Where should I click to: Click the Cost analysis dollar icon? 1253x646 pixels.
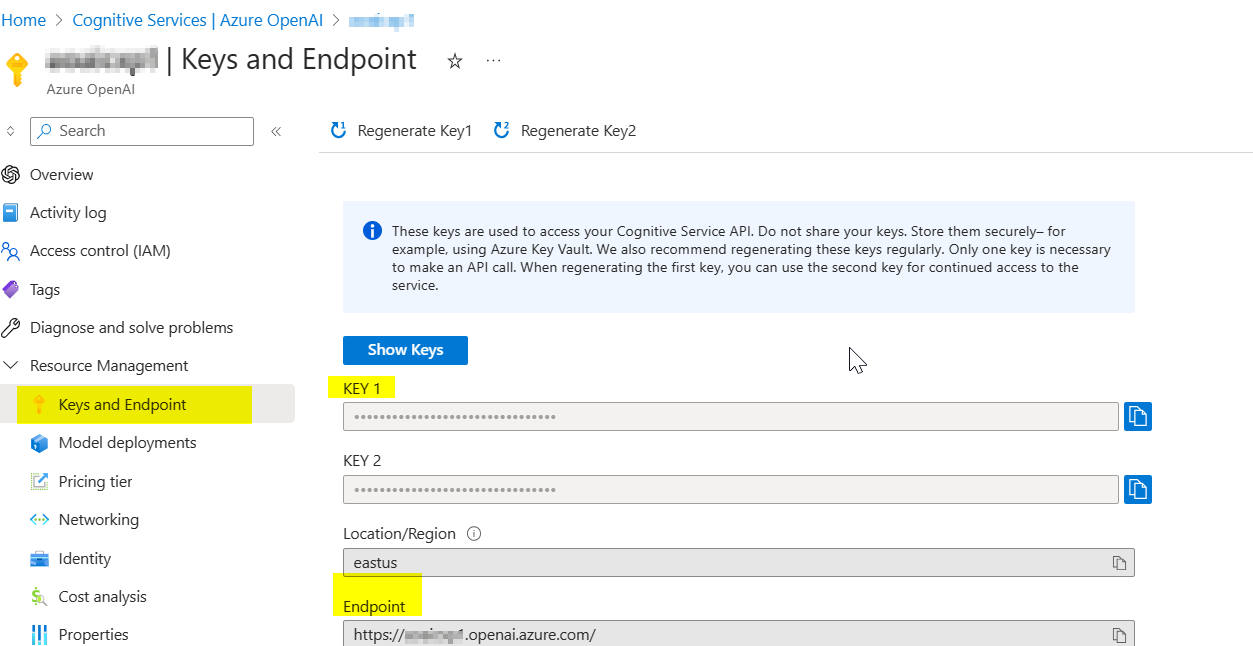pyautogui.click(x=39, y=597)
